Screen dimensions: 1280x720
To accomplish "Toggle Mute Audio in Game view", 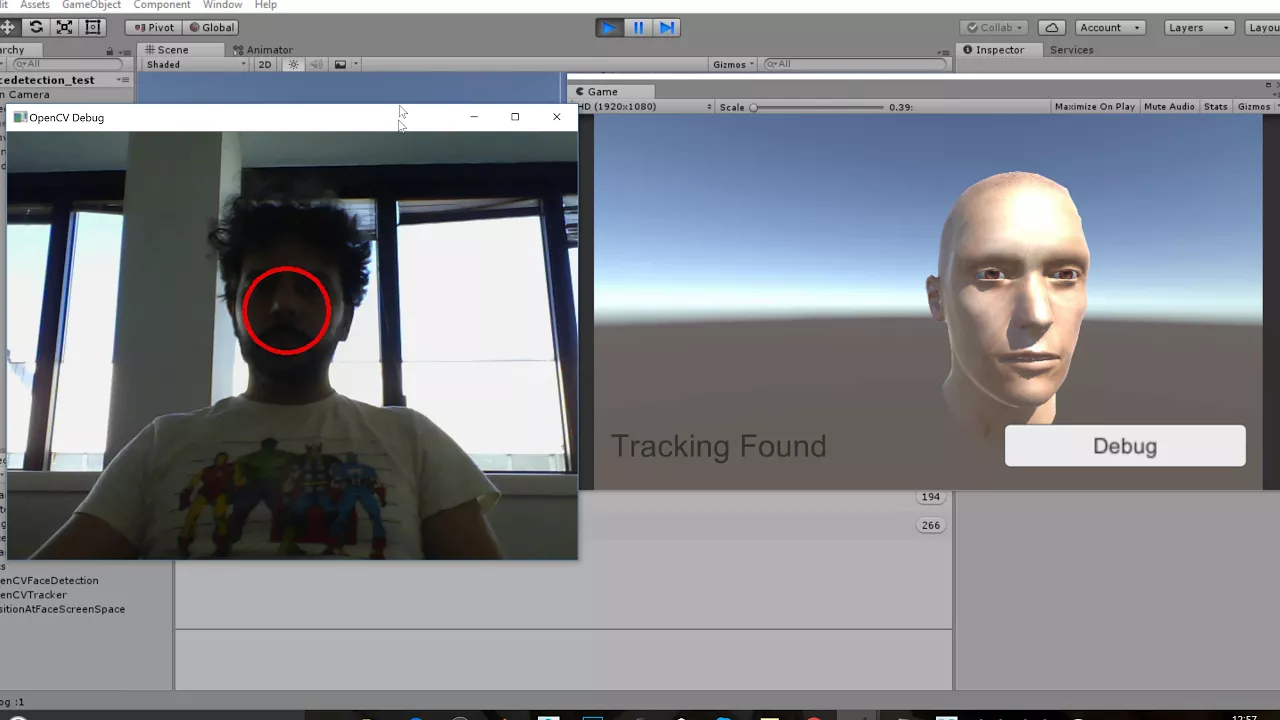I will [1169, 106].
